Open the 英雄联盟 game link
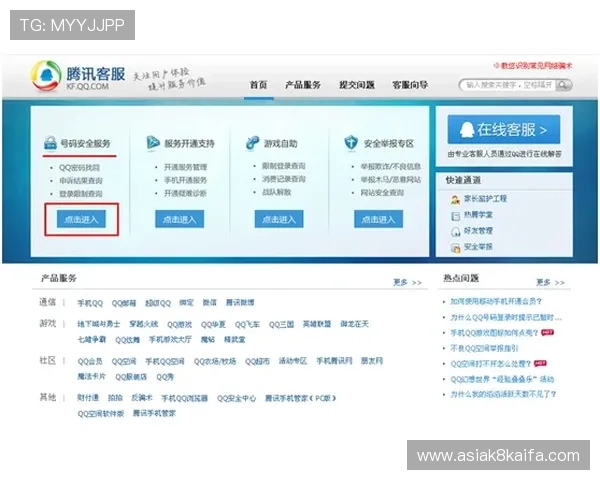This screenshot has width=600, height=480. (317, 324)
